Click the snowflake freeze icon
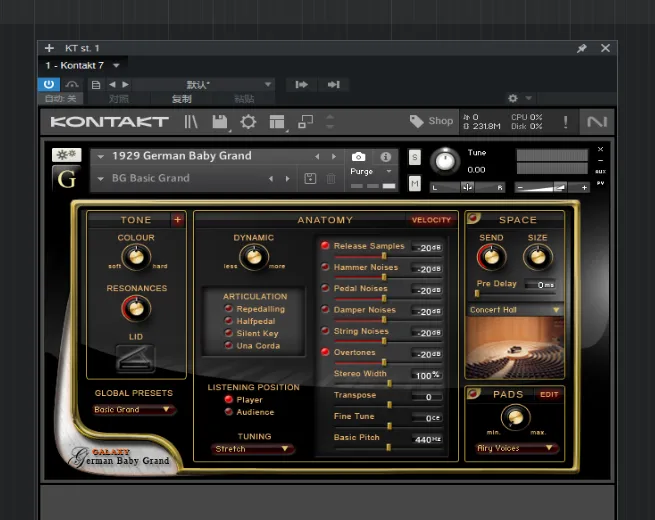The width and height of the screenshot is (655, 520). pyautogui.click(x=66, y=155)
